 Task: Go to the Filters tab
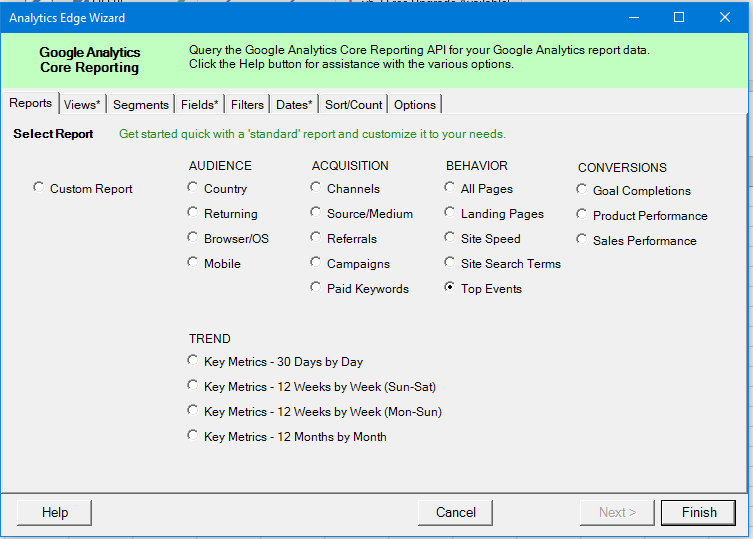[x=247, y=105]
